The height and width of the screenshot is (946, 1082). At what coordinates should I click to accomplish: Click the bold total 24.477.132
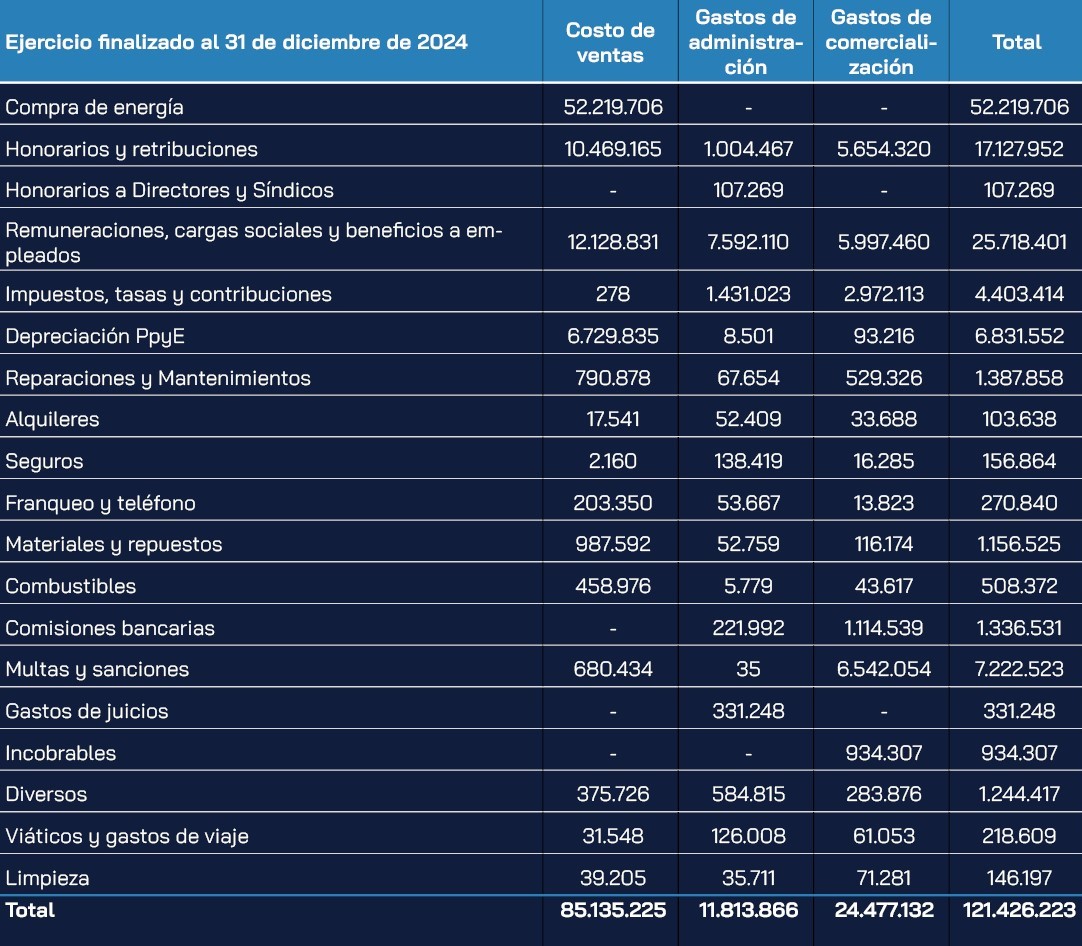click(x=883, y=910)
